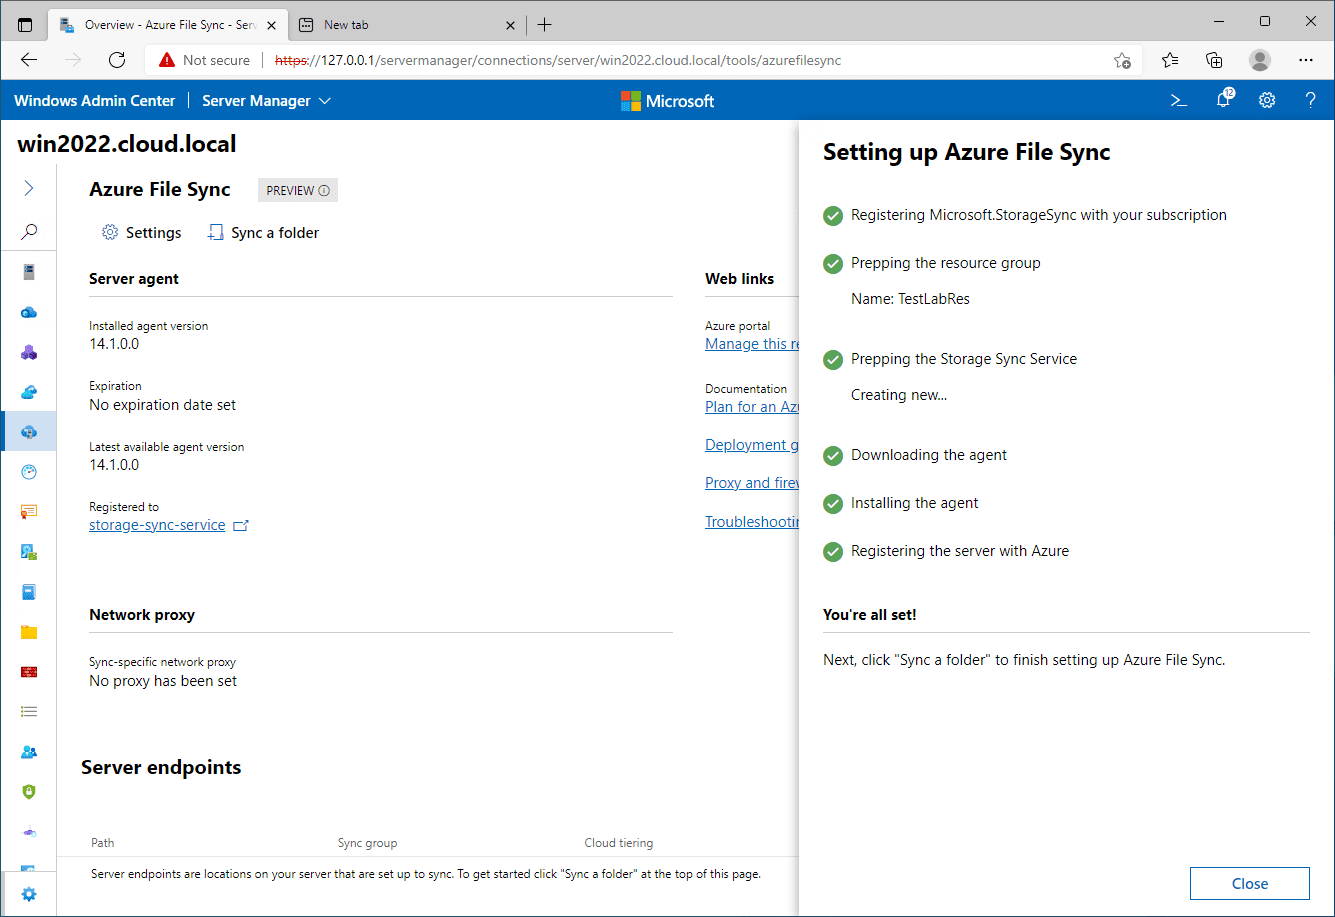Open the Server Manager dropdown
This screenshot has width=1335, height=917.
(x=266, y=100)
